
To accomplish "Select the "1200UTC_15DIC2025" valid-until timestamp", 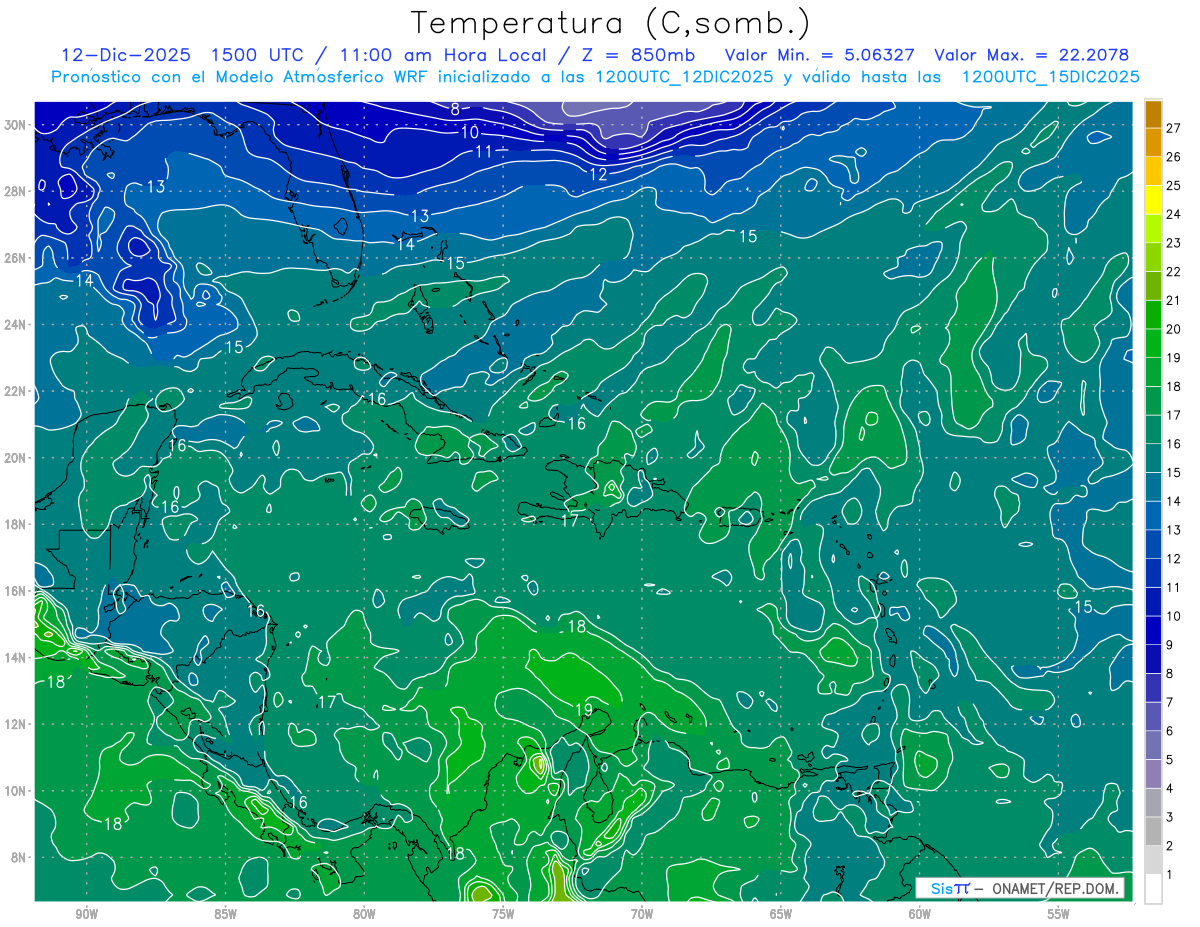I will pos(1051,77).
